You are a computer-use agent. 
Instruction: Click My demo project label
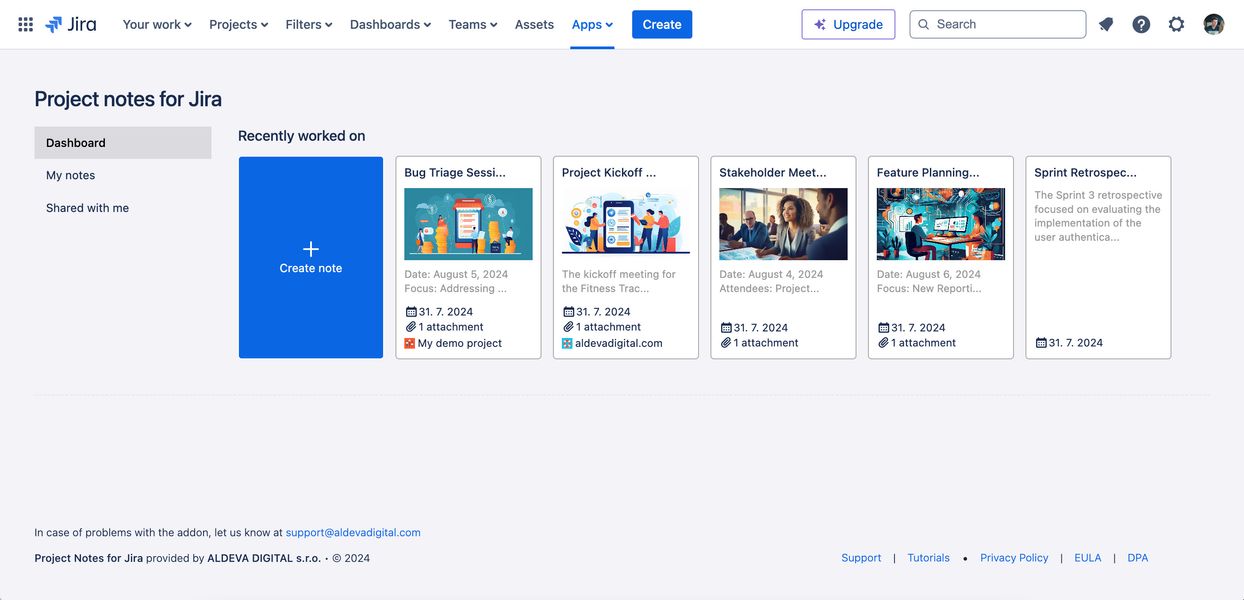(x=460, y=343)
